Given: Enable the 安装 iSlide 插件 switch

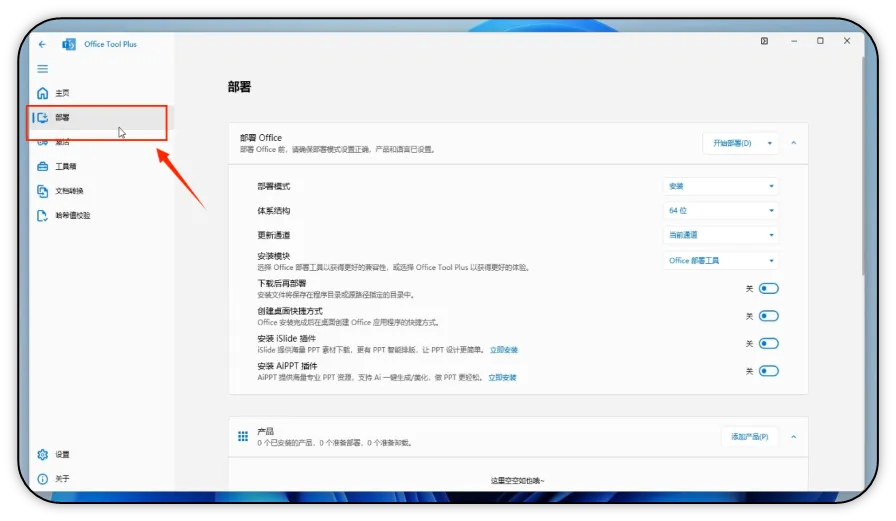Looking at the screenshot, I should pos(769,343).
